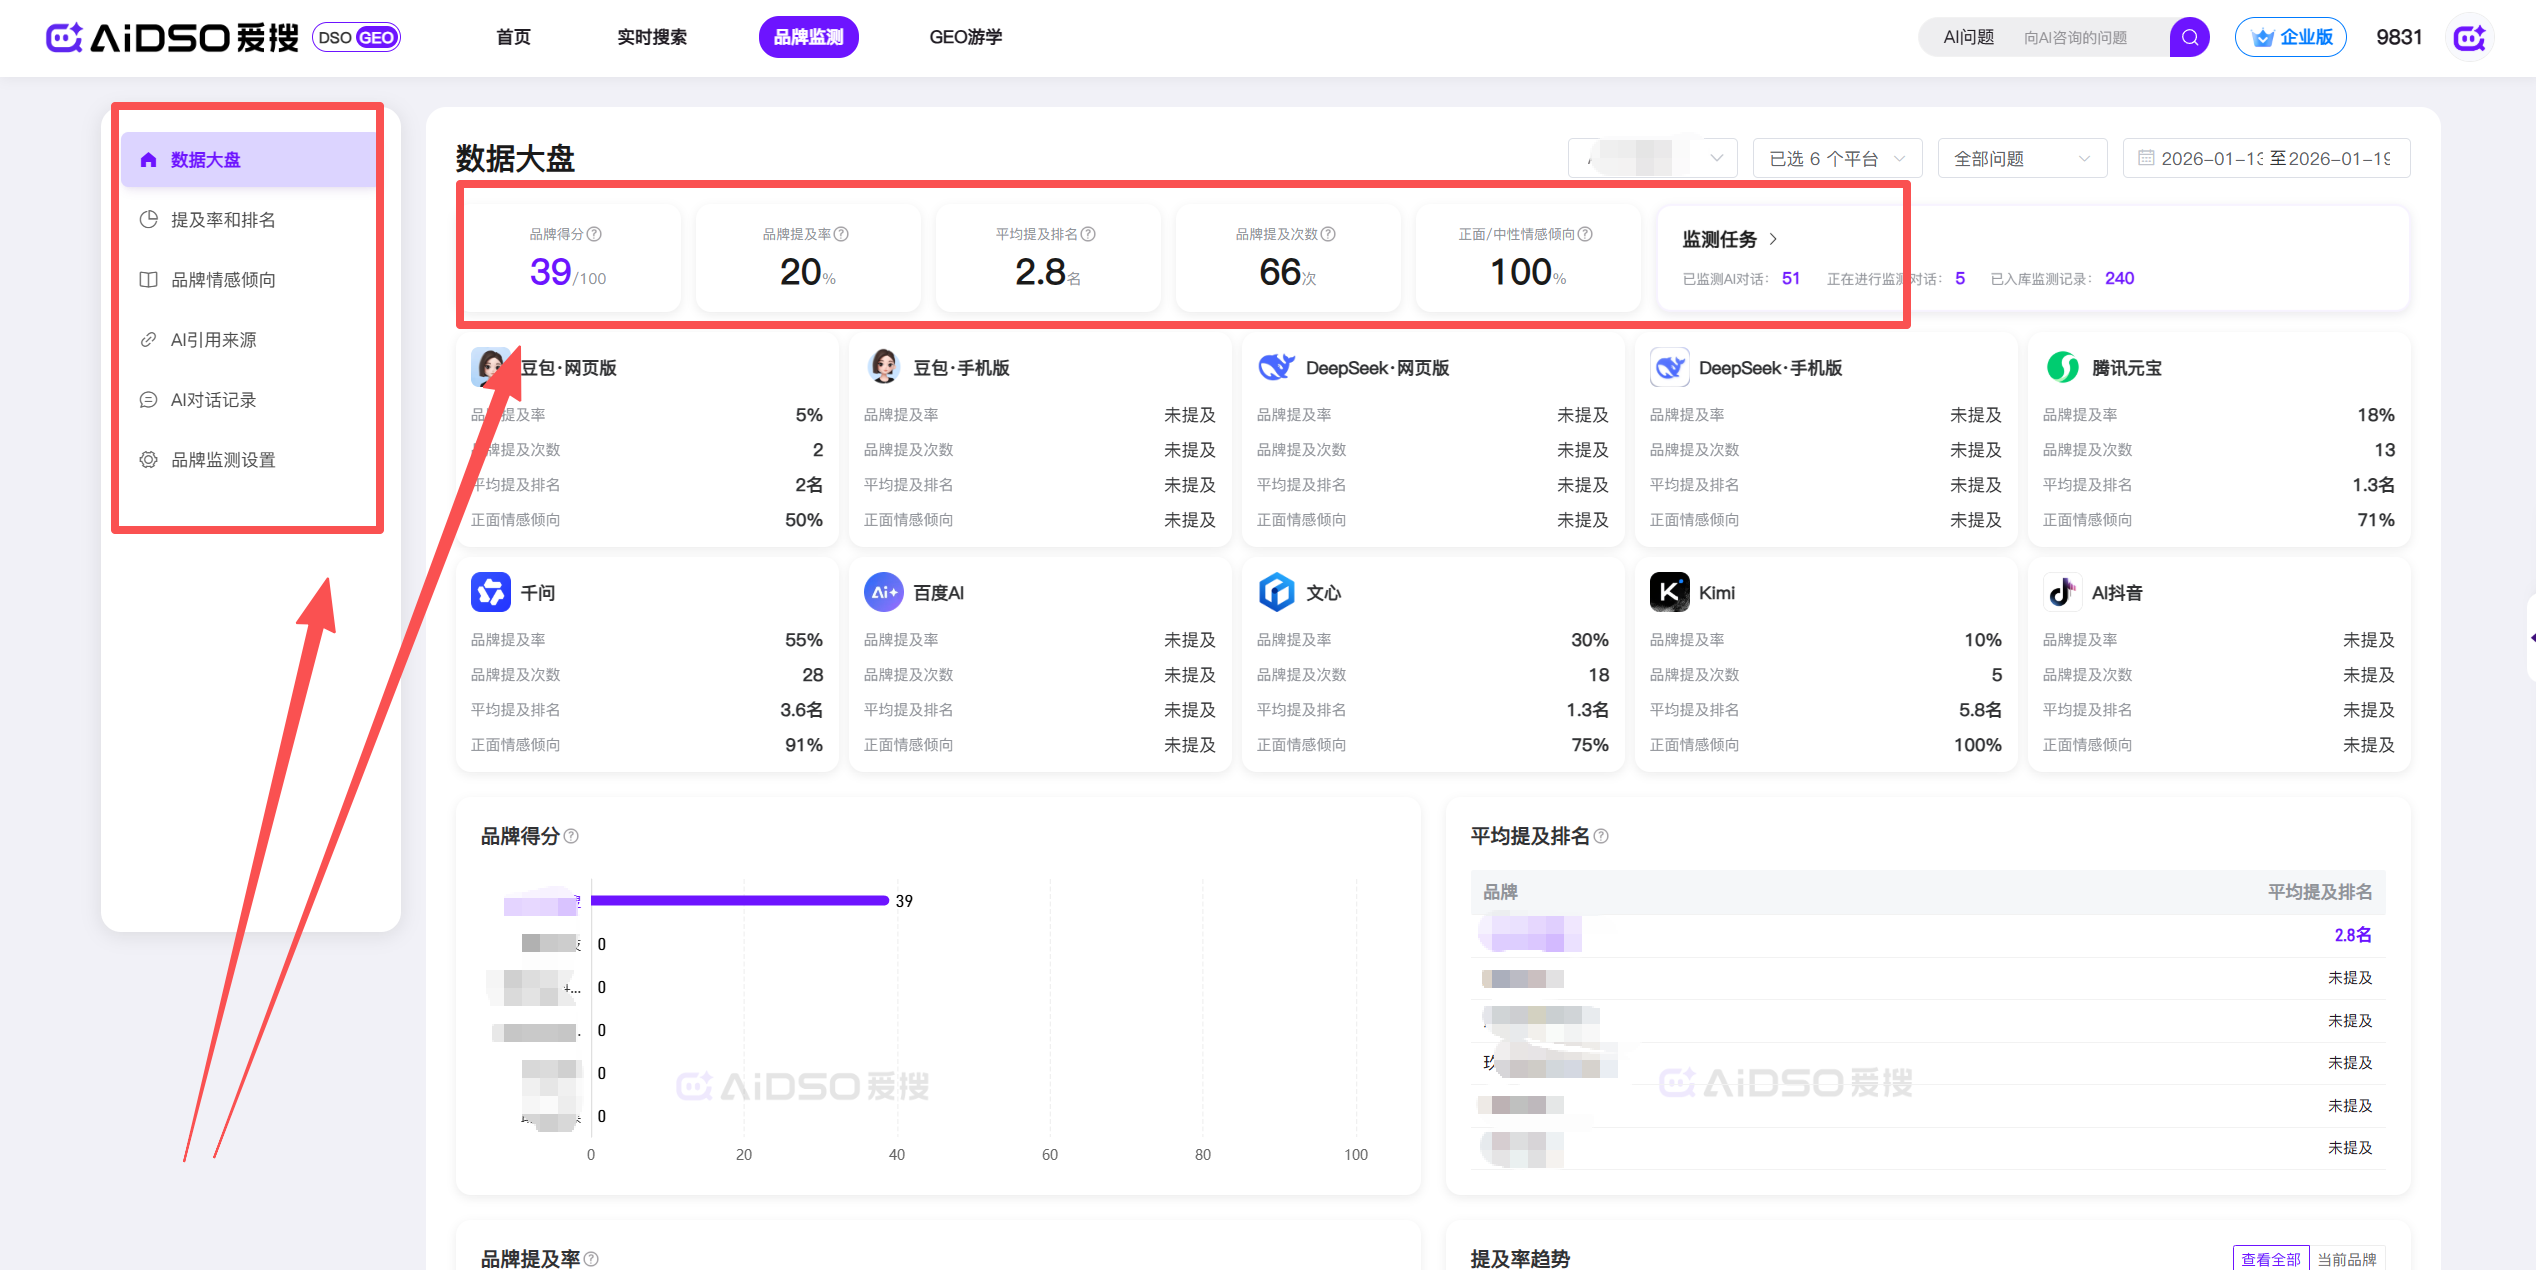Select 提及率和排名 in sidebar
Screen dimensions: 2536x1270
(x=222, y=220)
